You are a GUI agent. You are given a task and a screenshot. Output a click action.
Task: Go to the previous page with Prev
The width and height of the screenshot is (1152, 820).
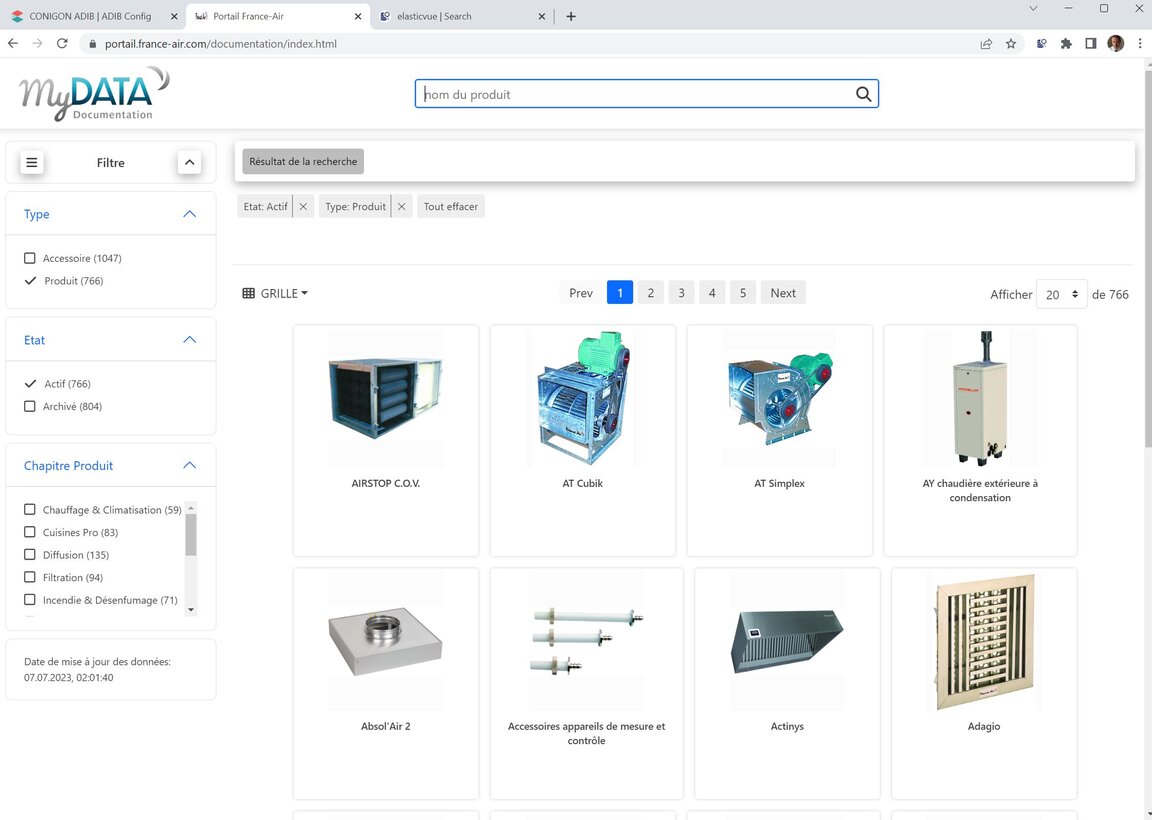pos(580,292)
